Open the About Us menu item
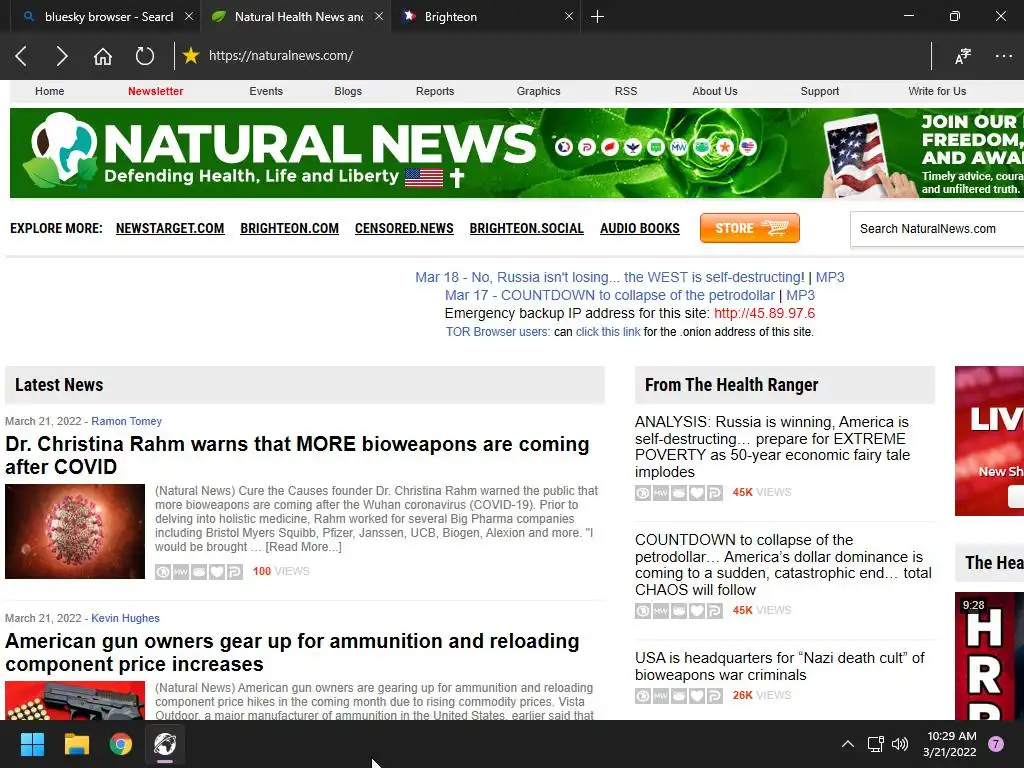This screenshot has width=1024, height=768. [x=714, y=91]
